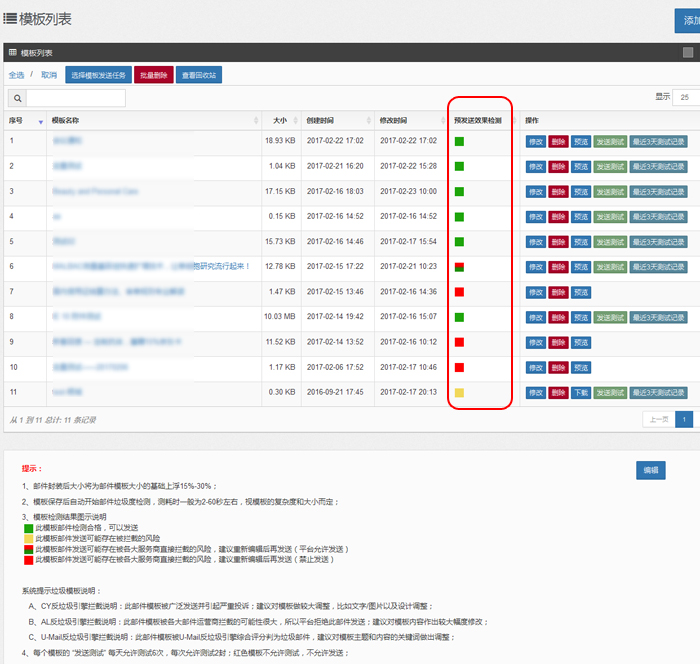Sort table by 序号 column arrow

[x=40, y=121]
